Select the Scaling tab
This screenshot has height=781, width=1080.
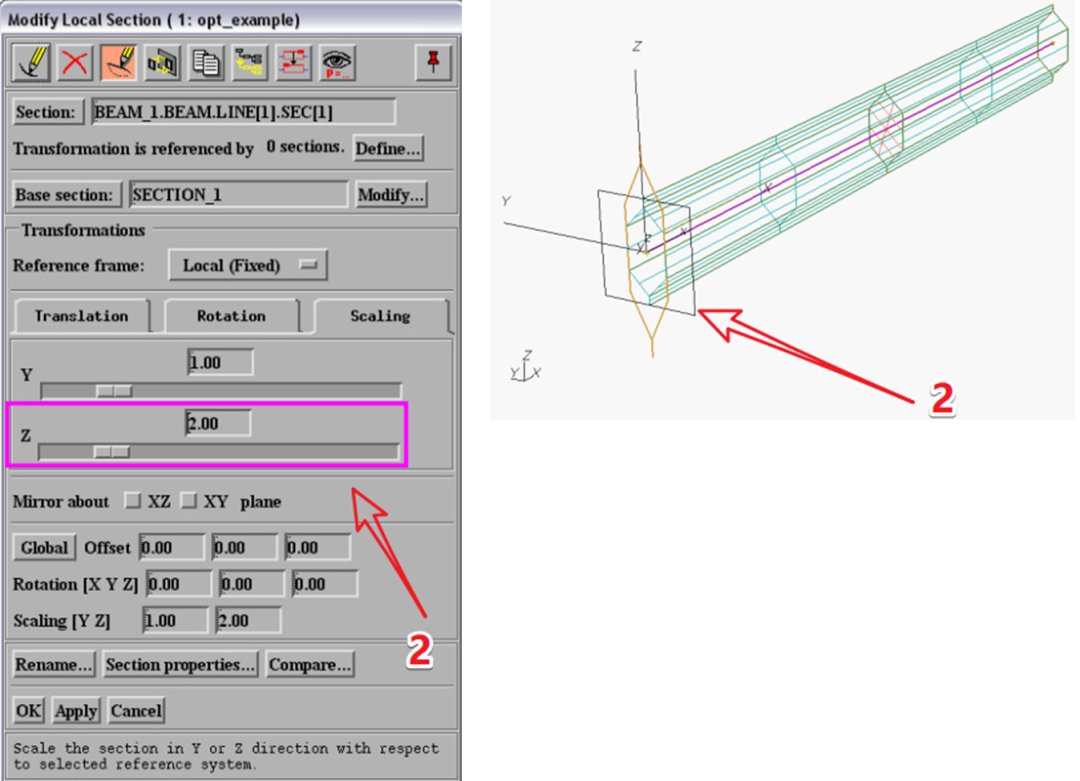tap(380, 316)
